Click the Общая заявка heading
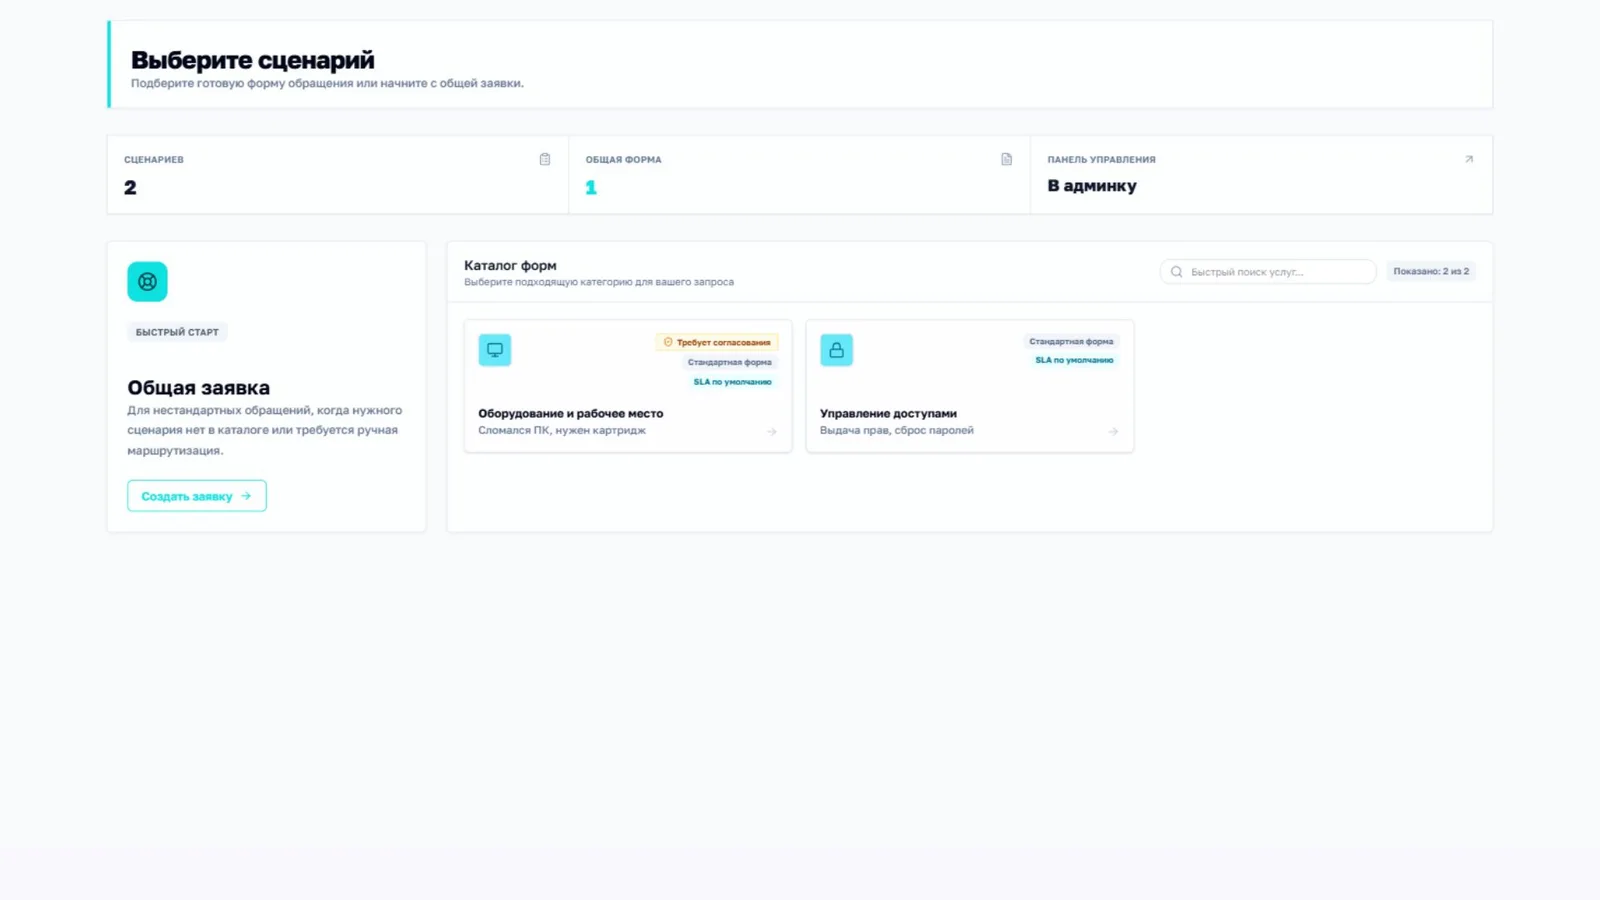Viewport: 1600px width, 900px height. point(198,388)
